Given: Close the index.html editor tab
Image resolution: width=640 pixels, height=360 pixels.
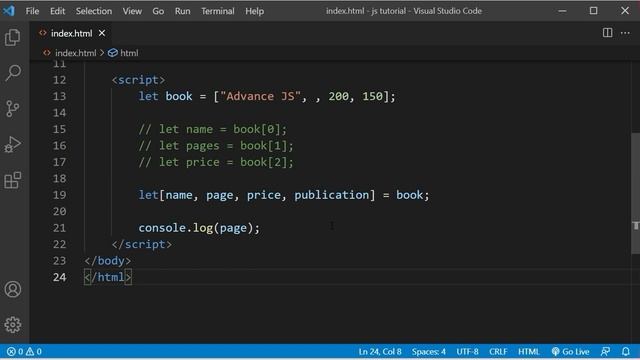Looking at the screenshot, I should point(102,33).
